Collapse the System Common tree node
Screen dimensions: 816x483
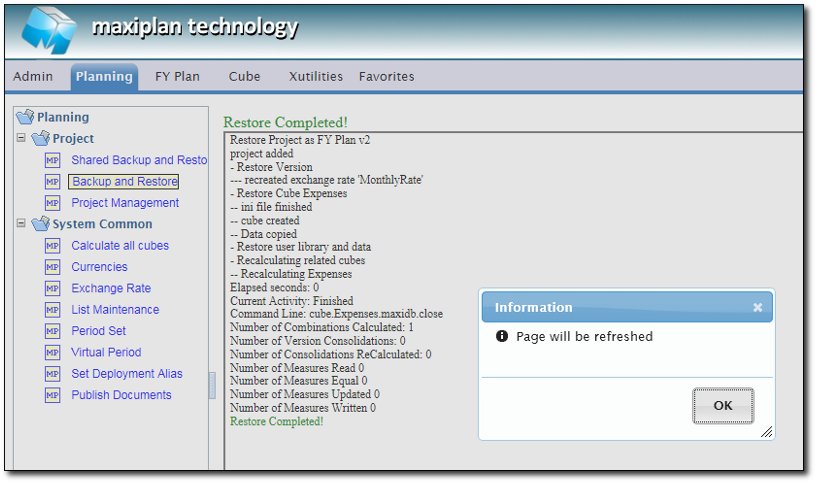[21, 224]
